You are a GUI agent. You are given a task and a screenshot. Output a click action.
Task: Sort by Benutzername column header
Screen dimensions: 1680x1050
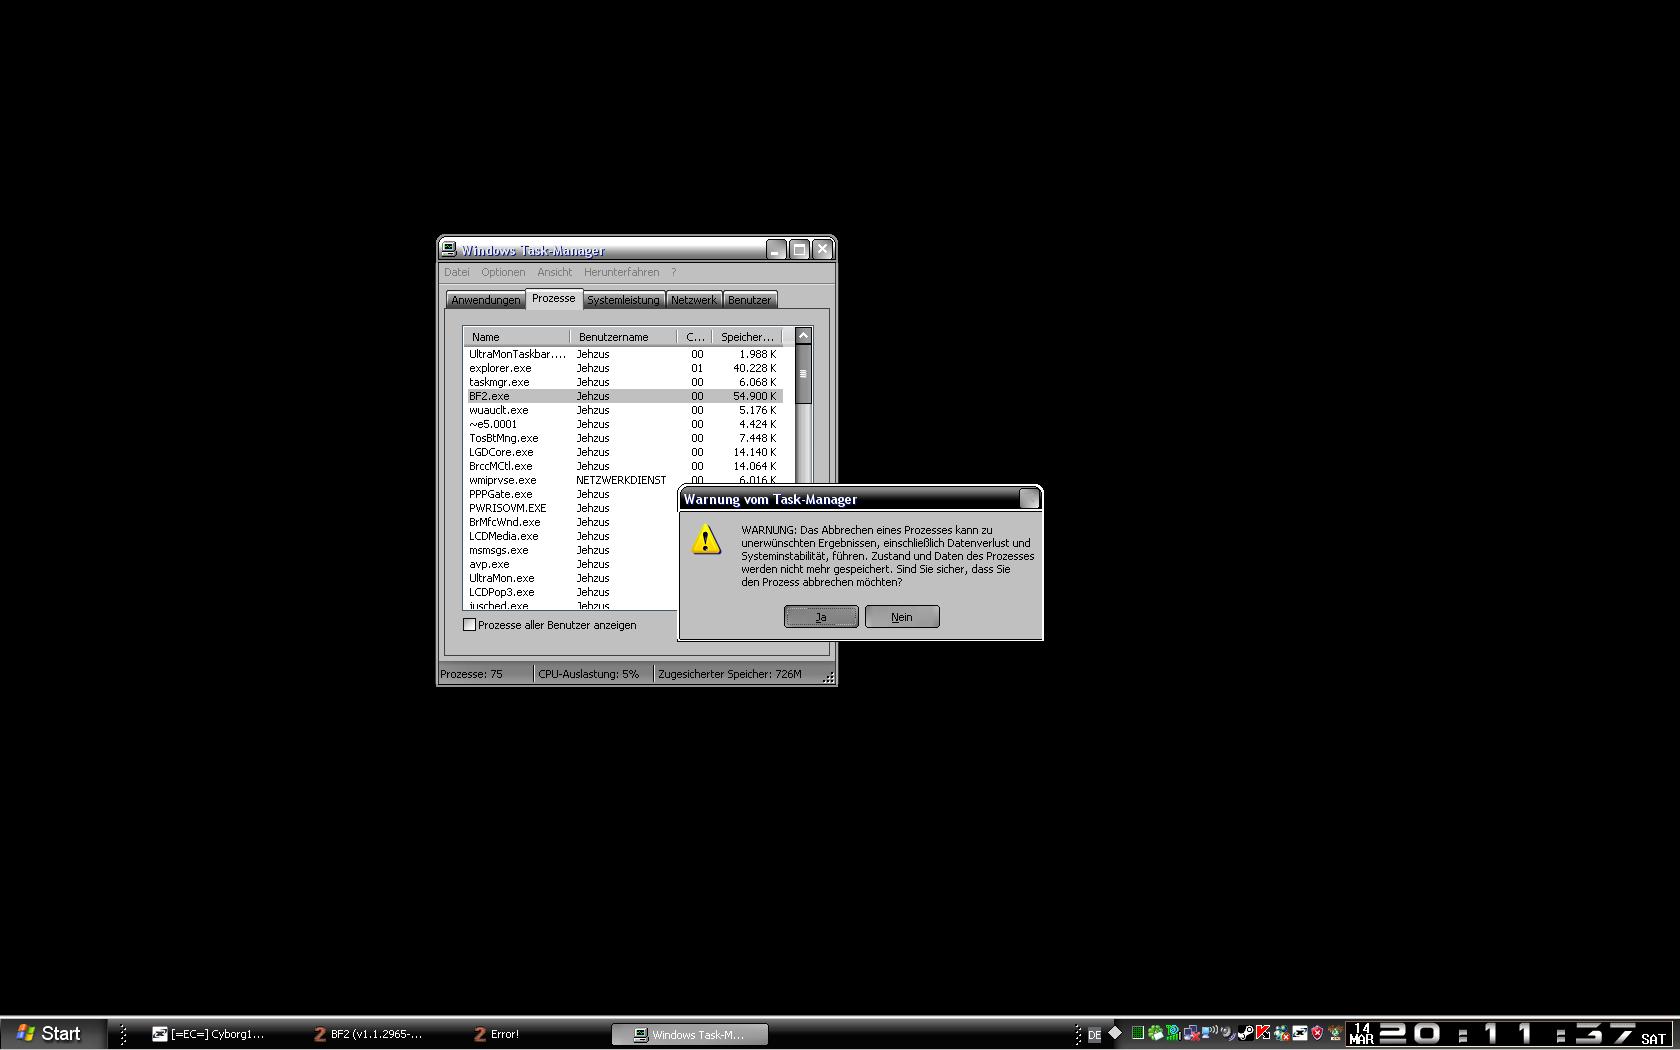[623, 337]
